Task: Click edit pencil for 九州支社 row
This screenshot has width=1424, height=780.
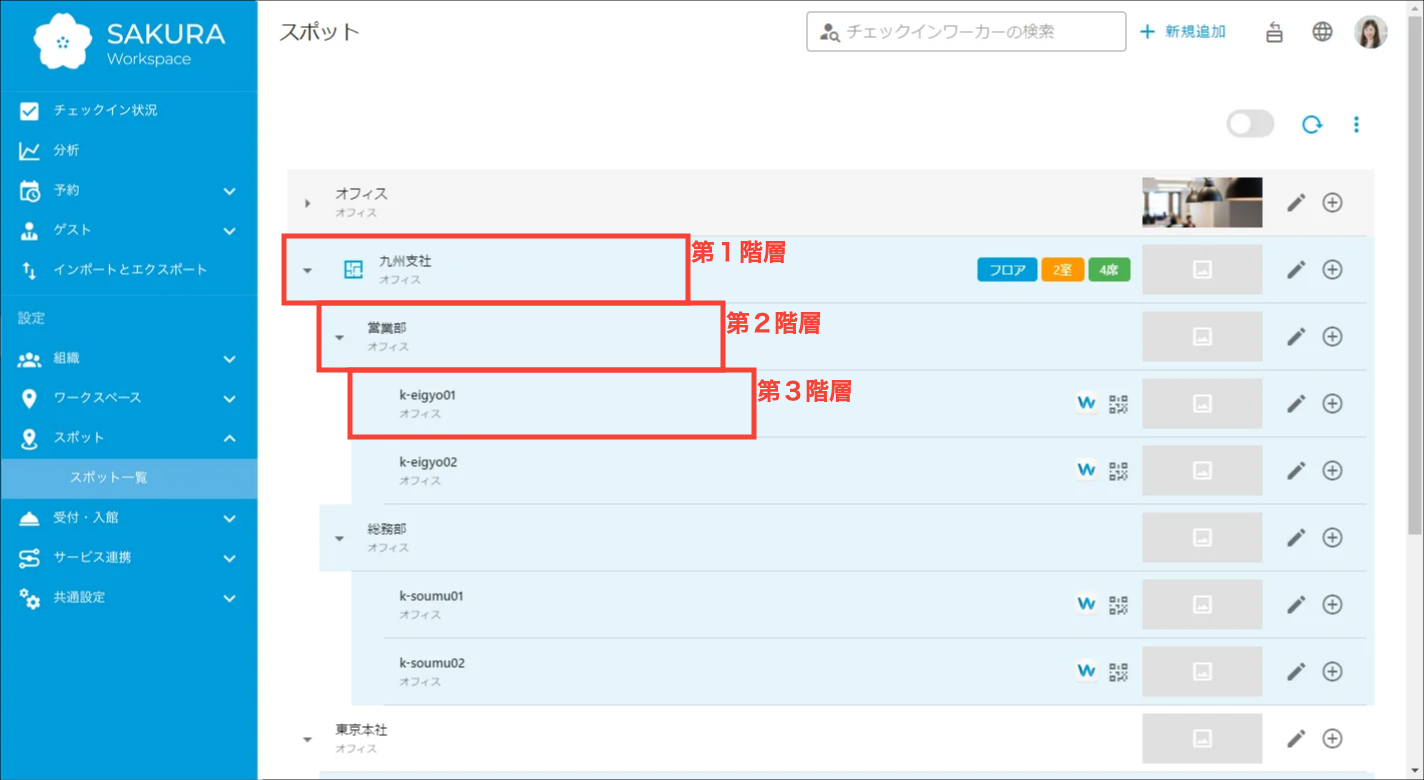Action: pos(1296,270)
